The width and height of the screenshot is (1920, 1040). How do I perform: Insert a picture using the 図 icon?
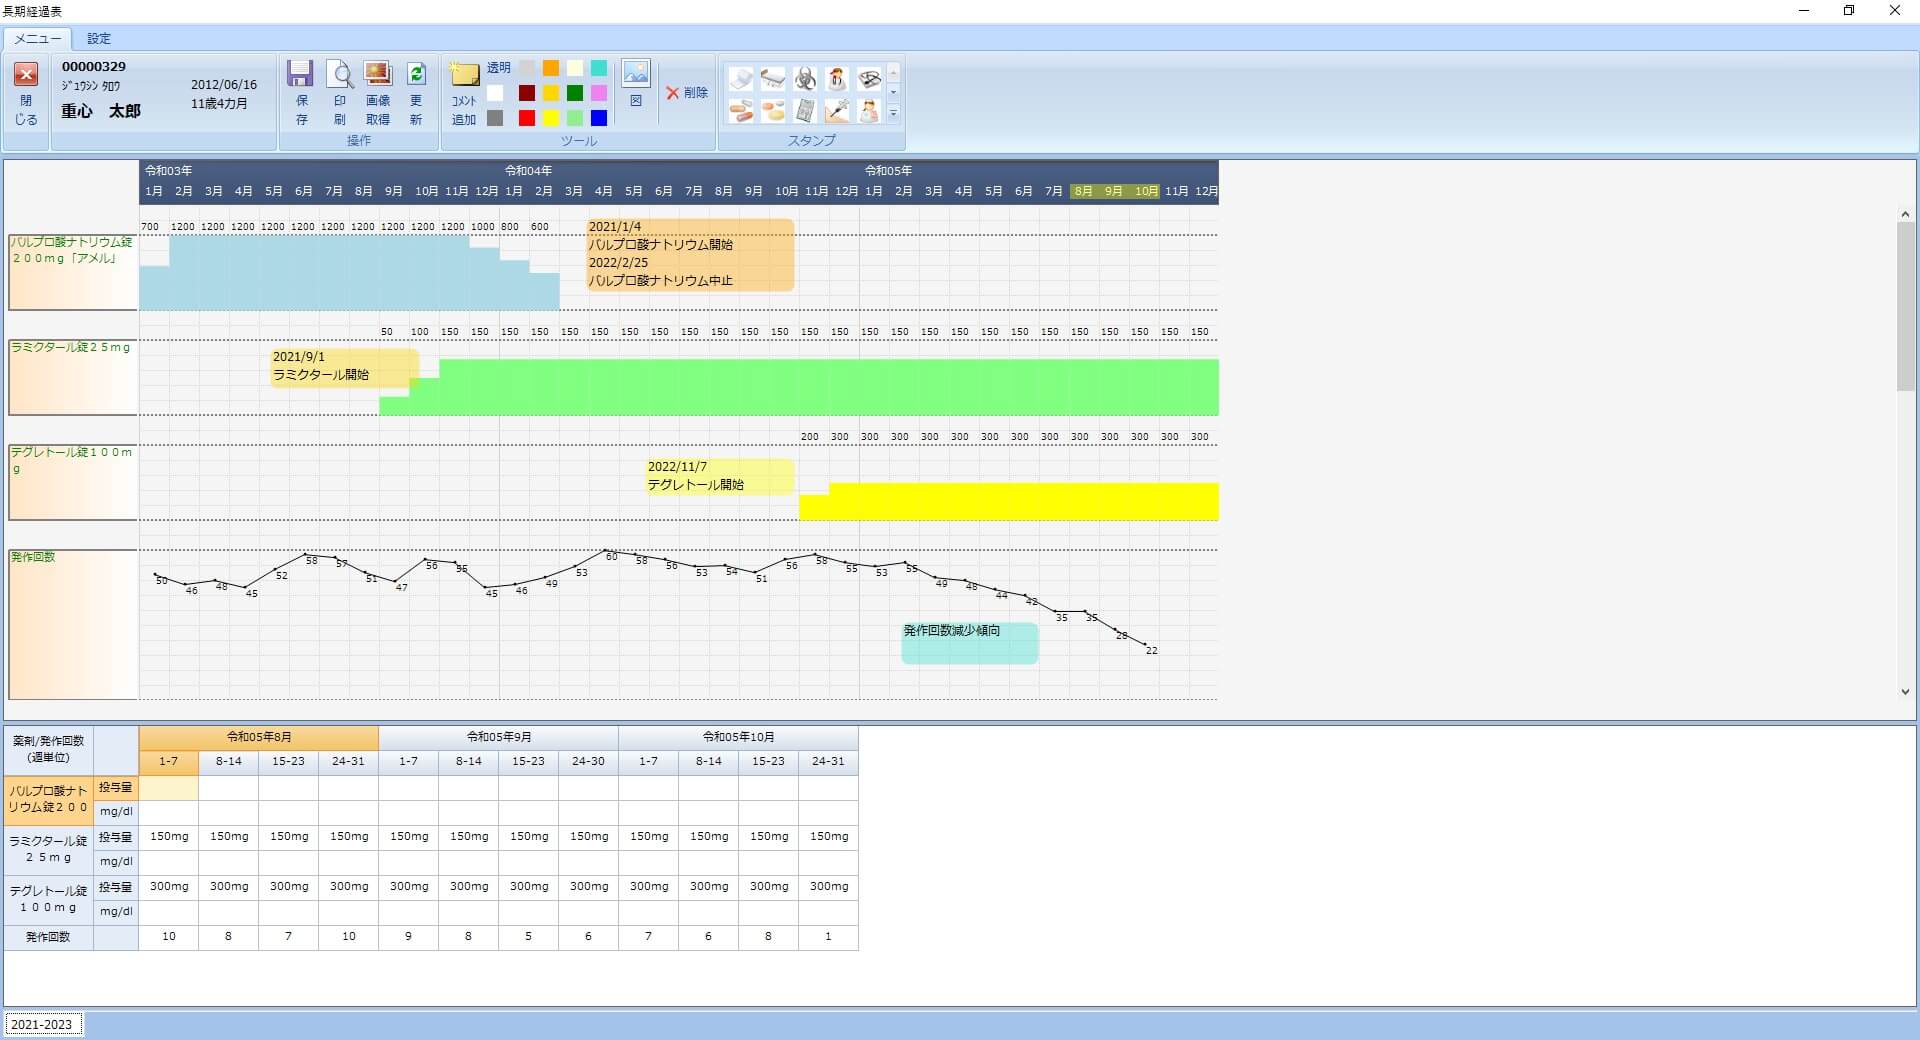[x=635, y=74]
